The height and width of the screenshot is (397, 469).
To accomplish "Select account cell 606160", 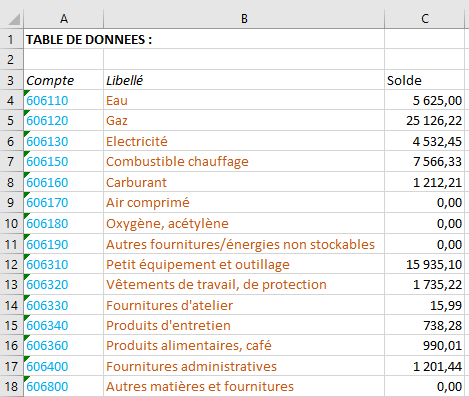I will pos(64,182).
